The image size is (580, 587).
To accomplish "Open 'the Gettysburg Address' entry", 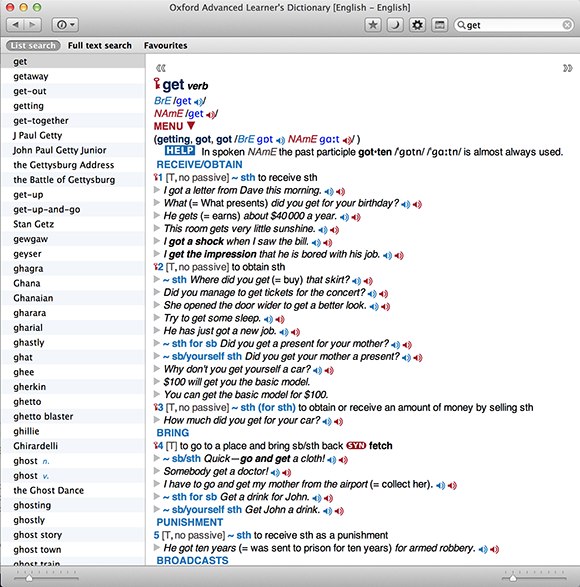I will (73, 165).
